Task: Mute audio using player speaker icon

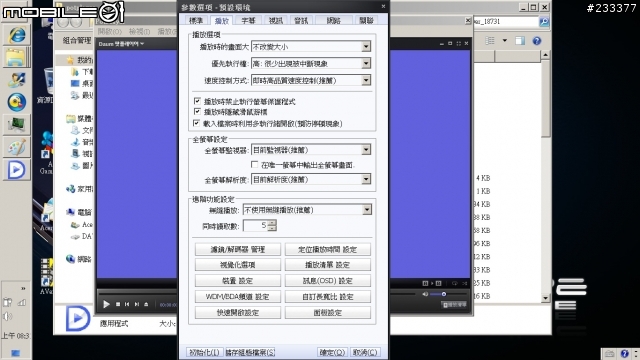Action: pyautogui.click(x=425, y=294)
